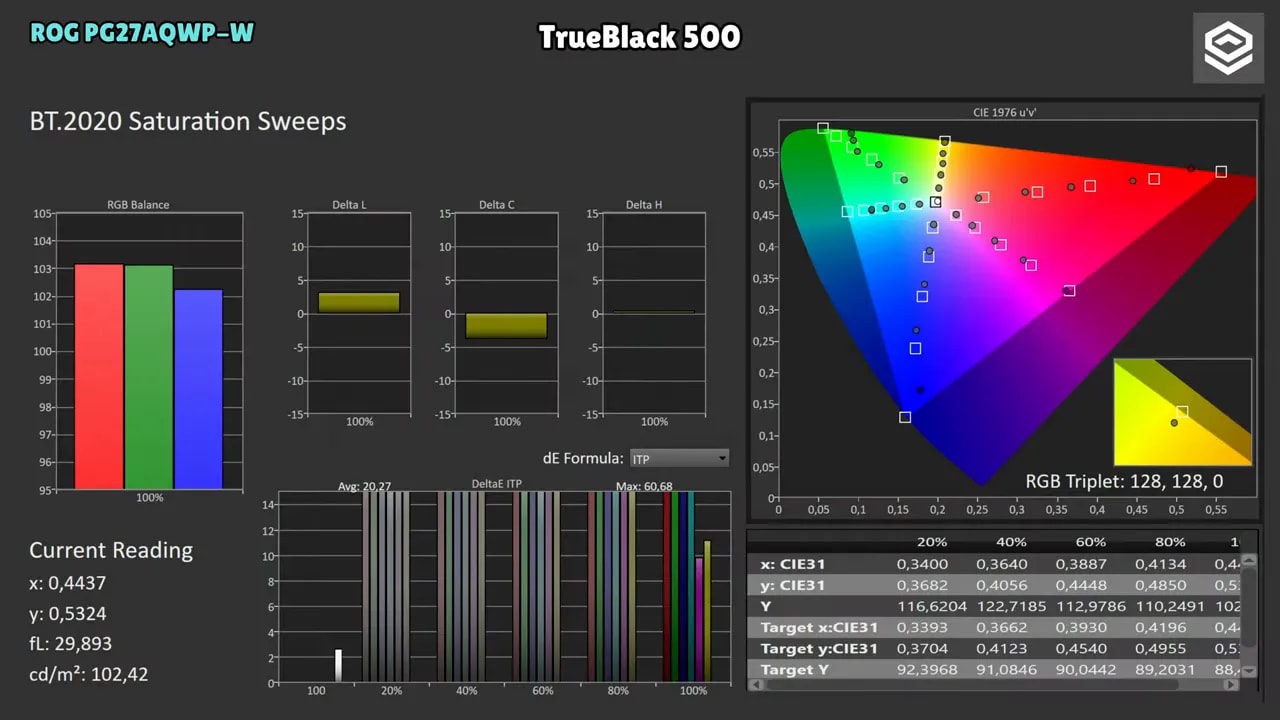Select the 'Target x:CIE31' row header

click(819, 628)
